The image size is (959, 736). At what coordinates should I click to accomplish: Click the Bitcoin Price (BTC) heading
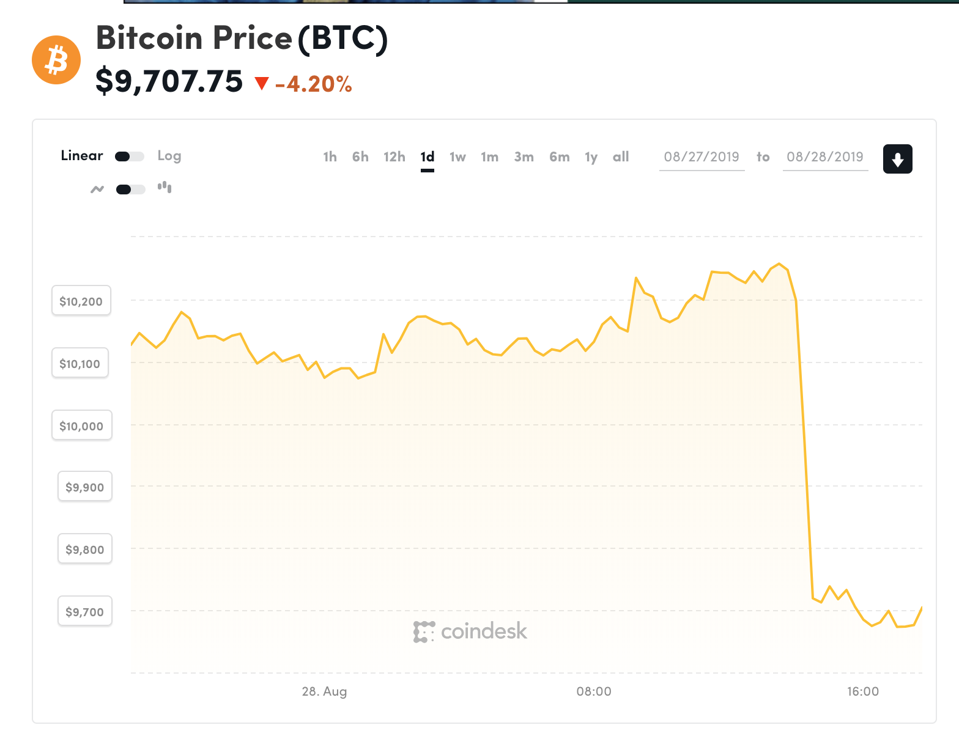[x=241, y=38]
